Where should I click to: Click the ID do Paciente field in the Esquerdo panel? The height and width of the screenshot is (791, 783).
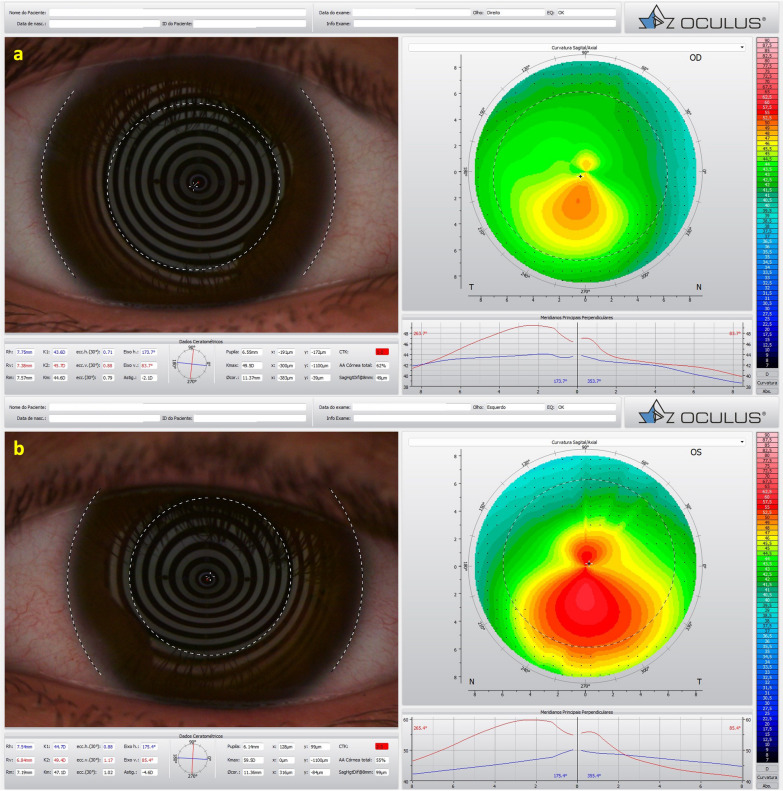tap(250, 418)
